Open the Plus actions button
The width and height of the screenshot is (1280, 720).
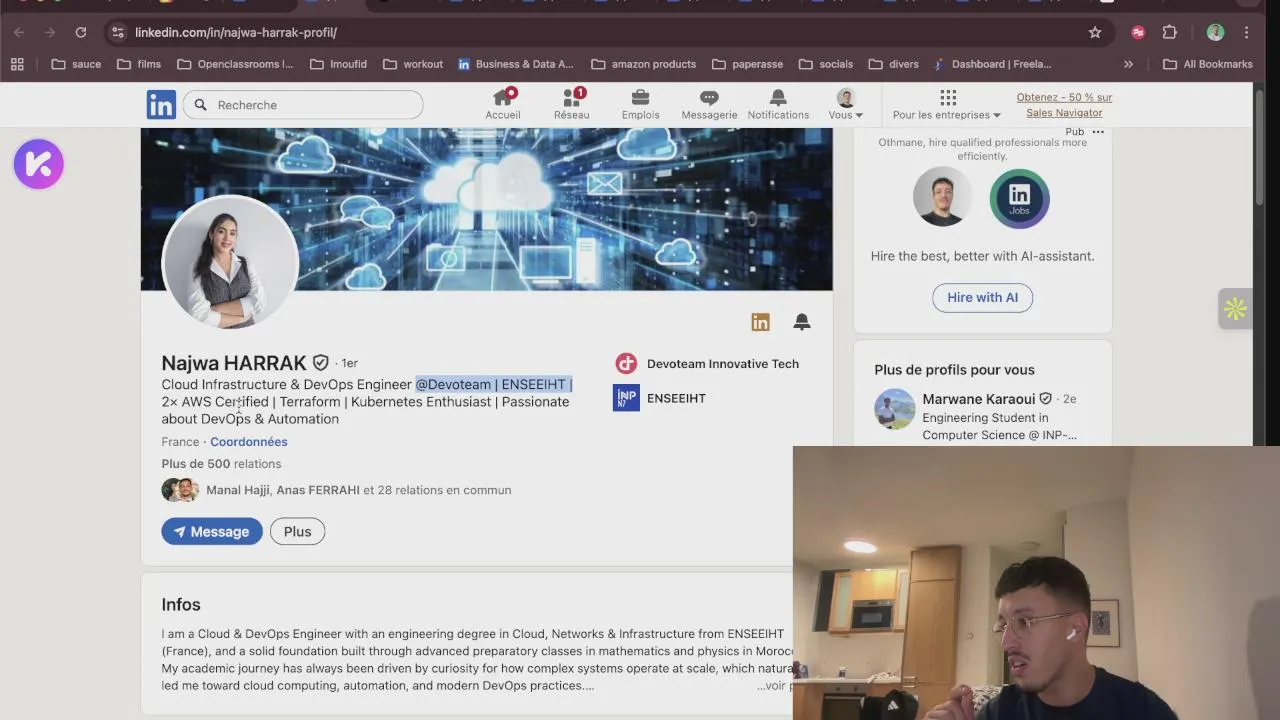coord(297,532)
